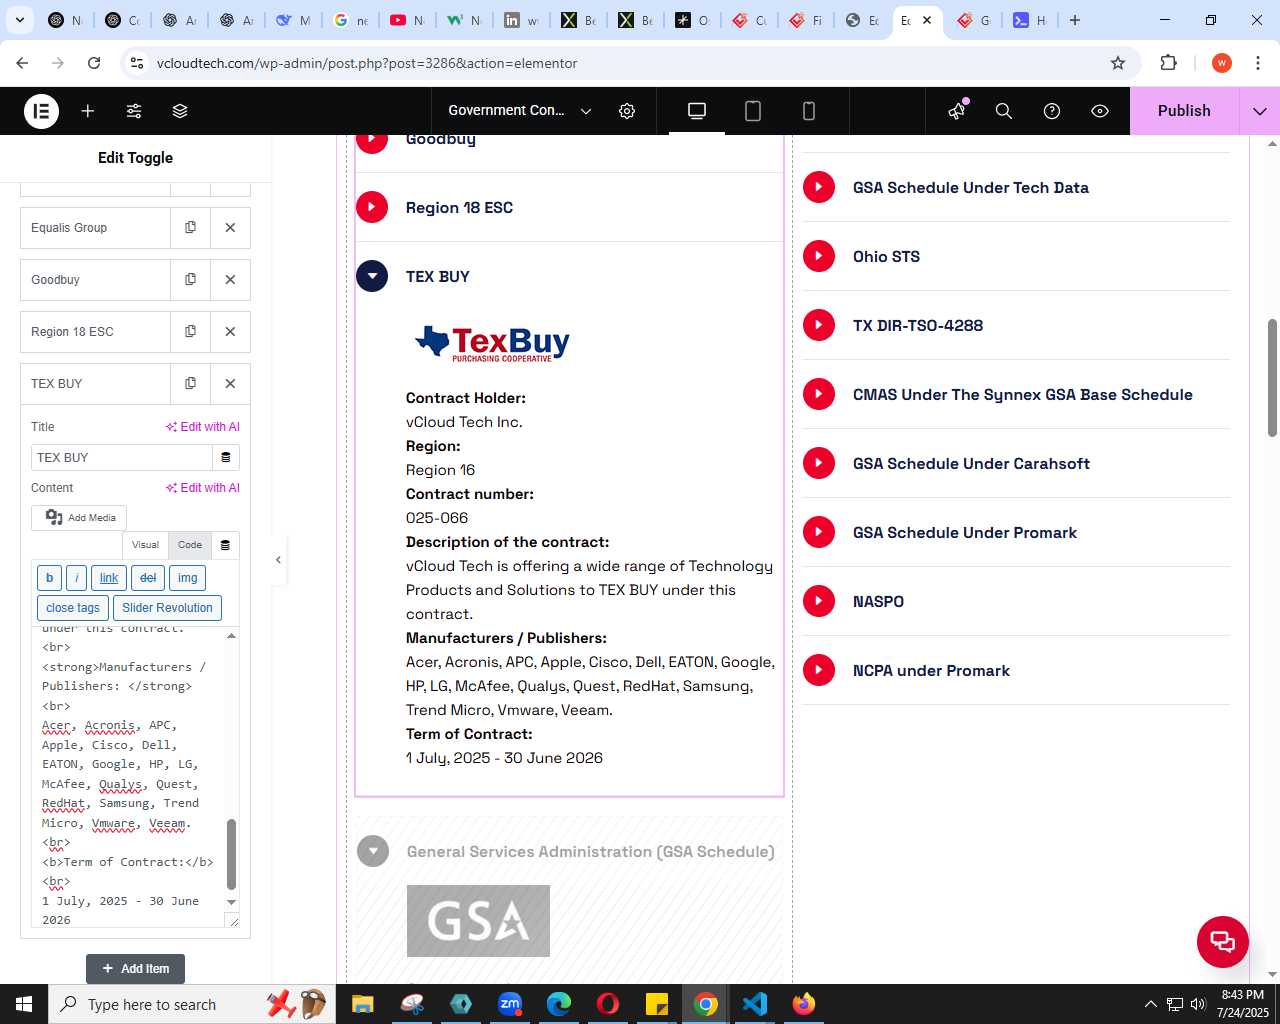Open page settings gear icon

(x=627, y=111)
